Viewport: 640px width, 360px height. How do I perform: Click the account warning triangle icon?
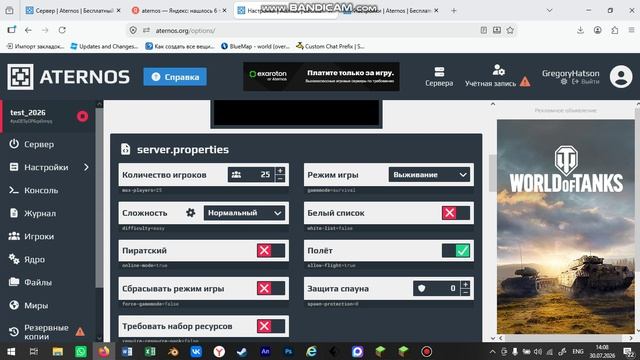pyautogui.click(x=525, y=82)
